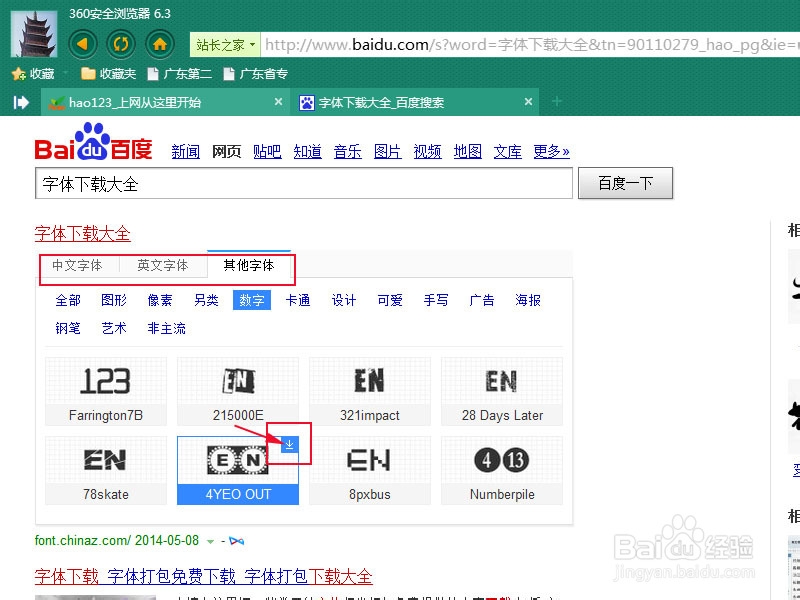Filter fonts by 钢笔
This screenshot has height=600, width=800.
pos(68,328)
